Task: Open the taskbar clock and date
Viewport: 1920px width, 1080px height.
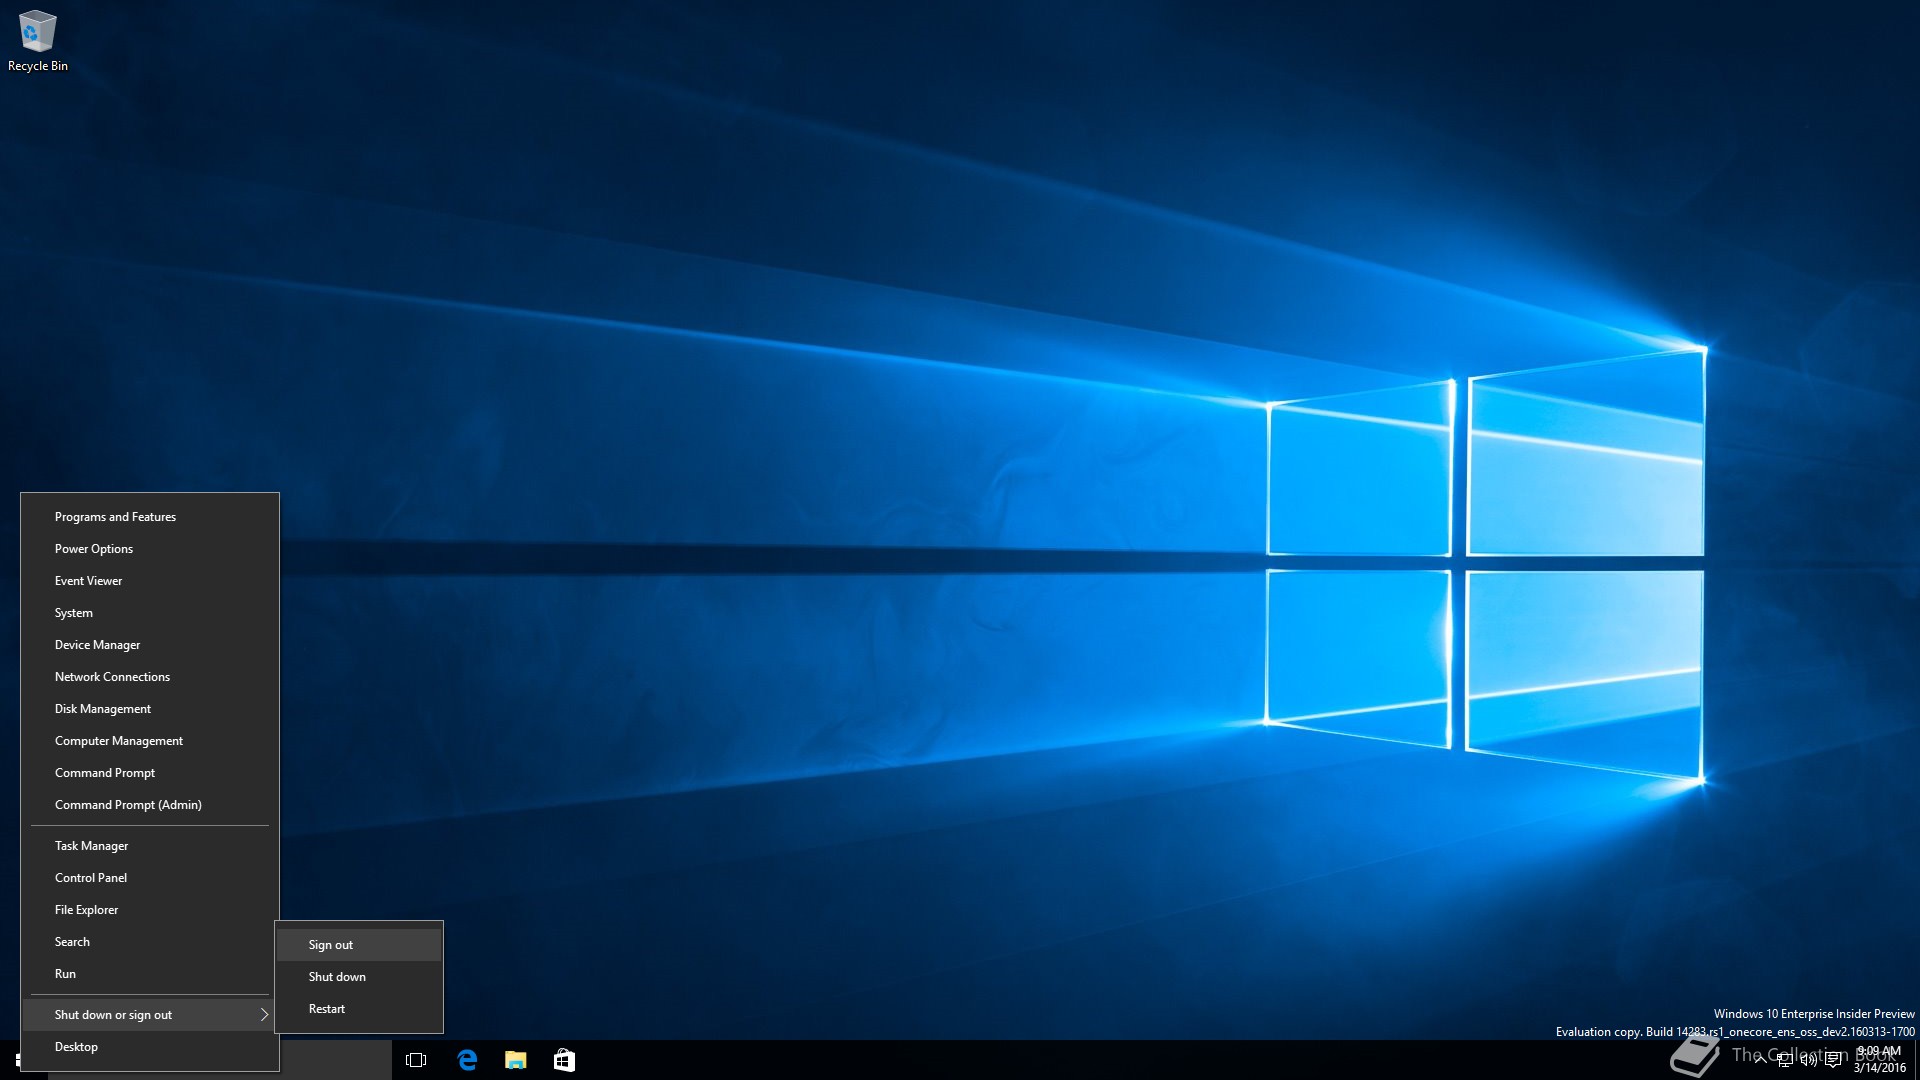Action: tap(1880, 1060)
